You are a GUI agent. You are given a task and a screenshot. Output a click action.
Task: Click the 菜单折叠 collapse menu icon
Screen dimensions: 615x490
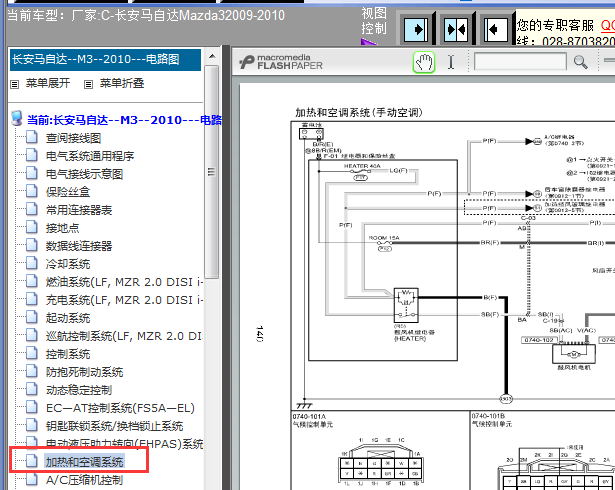89,84
